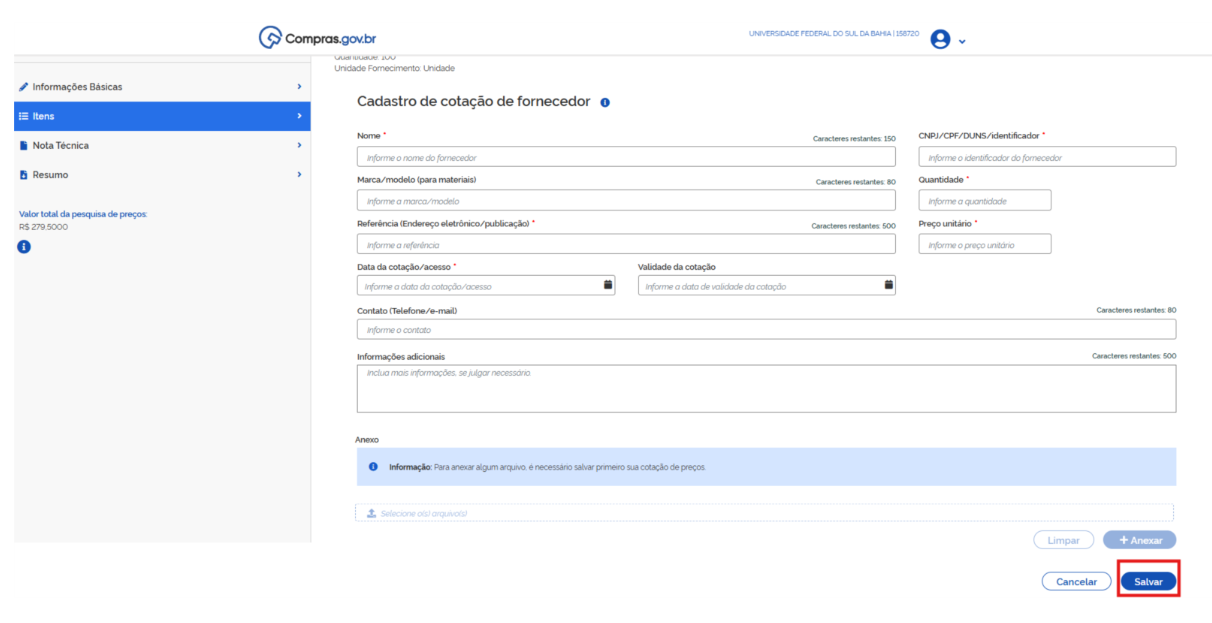Image resolution: width=1212 pixels, height=623 pixels.
Task: Click into Preço unitário field
Action: (x=984, y=245)
